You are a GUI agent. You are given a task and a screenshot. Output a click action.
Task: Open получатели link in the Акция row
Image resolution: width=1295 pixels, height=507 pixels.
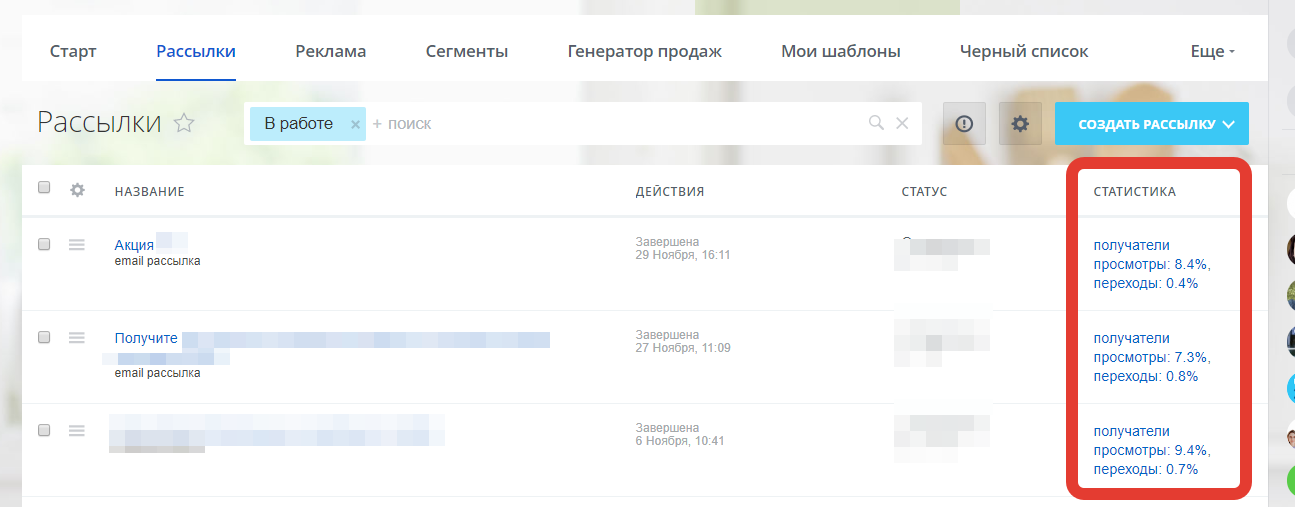click(1131, 245)
